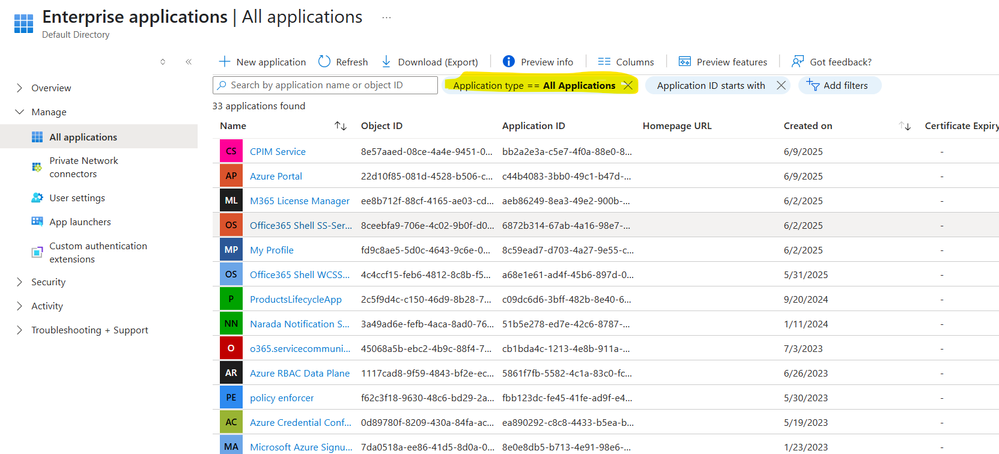This screenshot has height=454, width=999.
Task: Open the Application ID starts with filter
Action: [711, 85]
